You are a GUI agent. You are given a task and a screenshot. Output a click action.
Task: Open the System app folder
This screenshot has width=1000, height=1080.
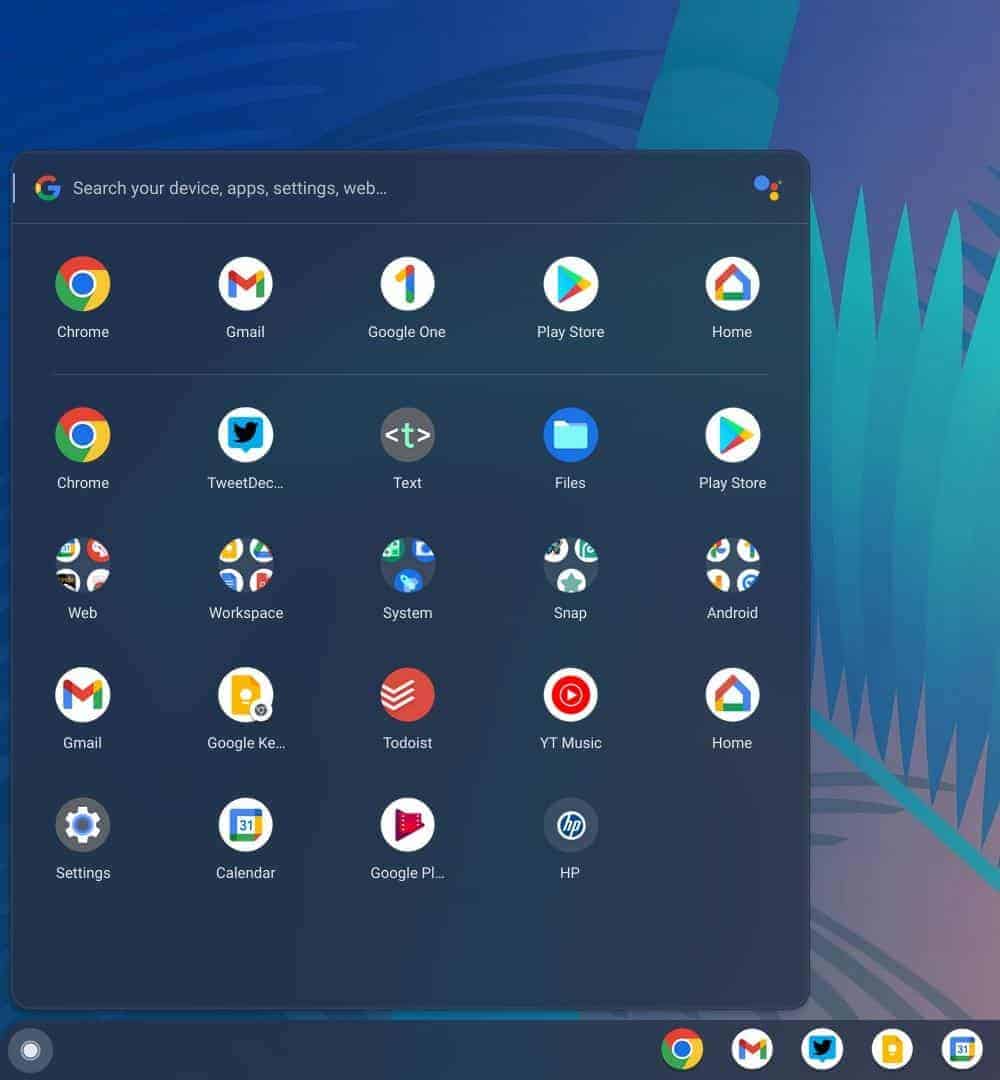click(x=407, y=565)
